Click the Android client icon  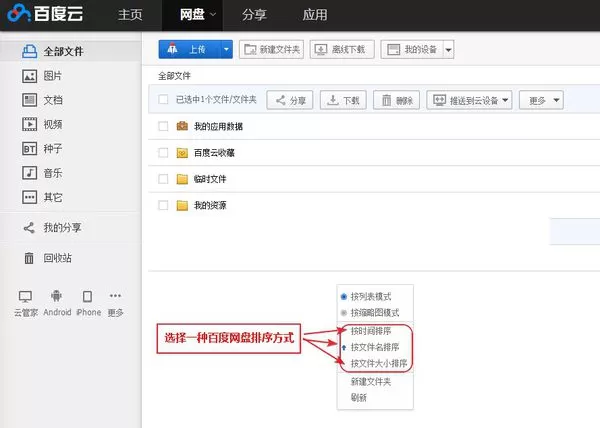coord(56,296)
